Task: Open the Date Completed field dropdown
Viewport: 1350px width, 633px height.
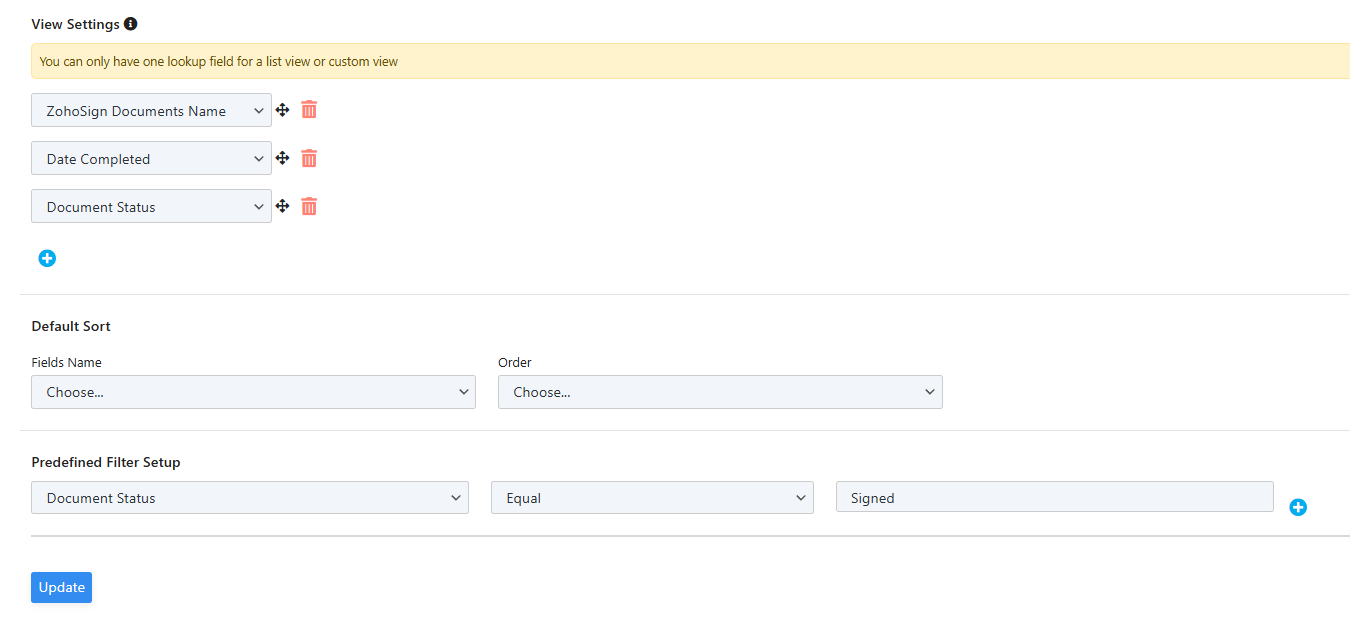Action: coord(151,159)
